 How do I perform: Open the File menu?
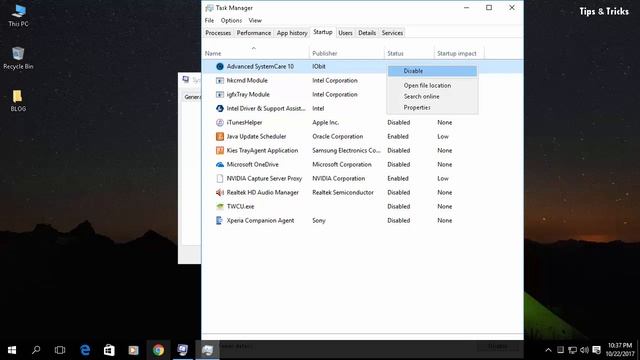tap(209, 20)
